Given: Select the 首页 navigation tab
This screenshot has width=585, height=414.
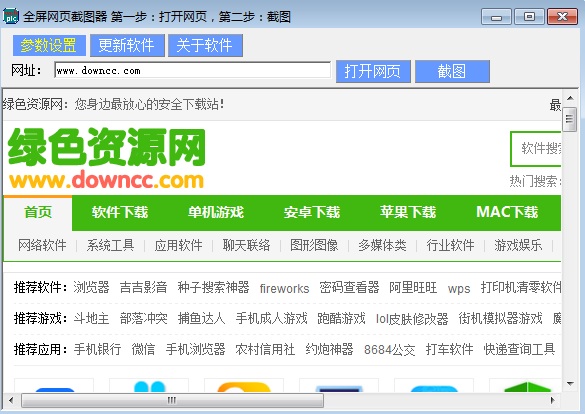Looking at the screenshot, I should (x=38, y=213).
